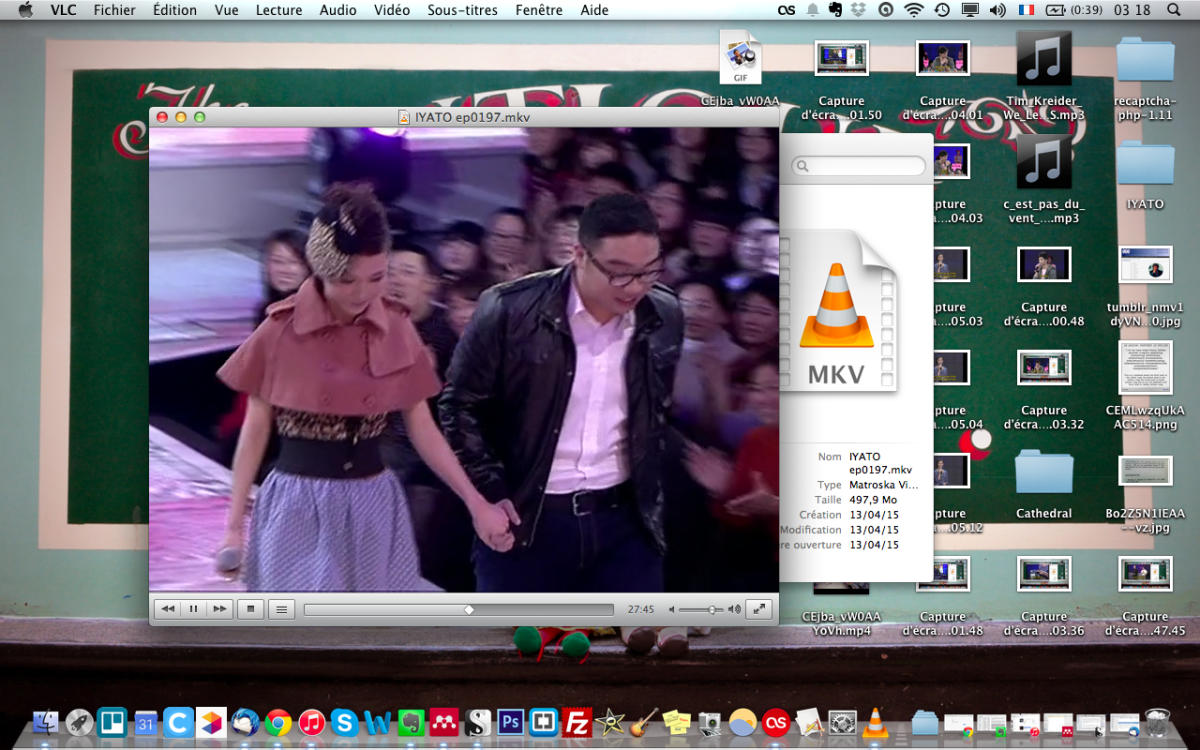Image resolution: width=1200 pixels, height=750 pixels.
Task: Open the VLC cone icon in the Dock
Action: tap(875, 721)
